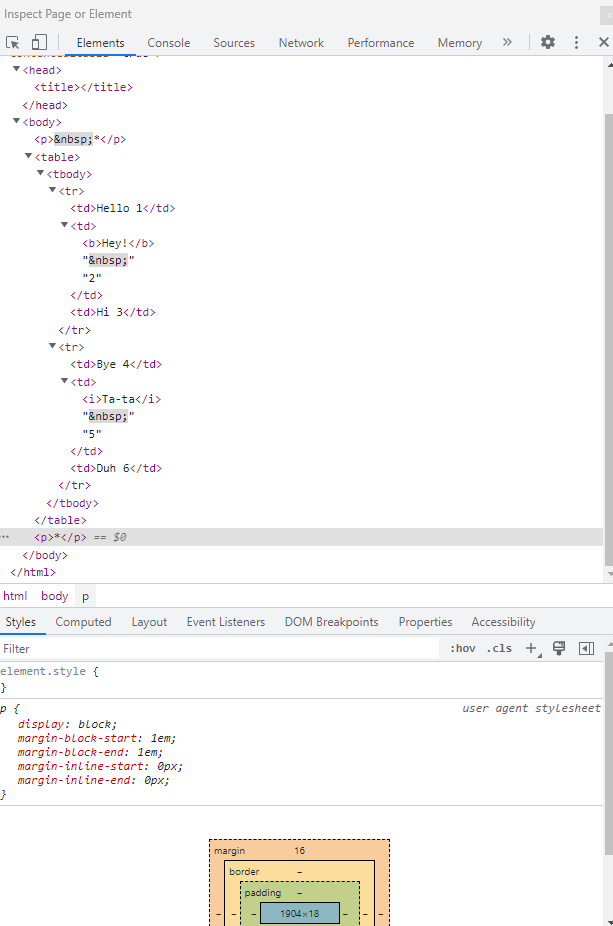This screenshot has height=926, width=613.
Task: Open the Accessibility pane
Action: (x=503, y=622)
